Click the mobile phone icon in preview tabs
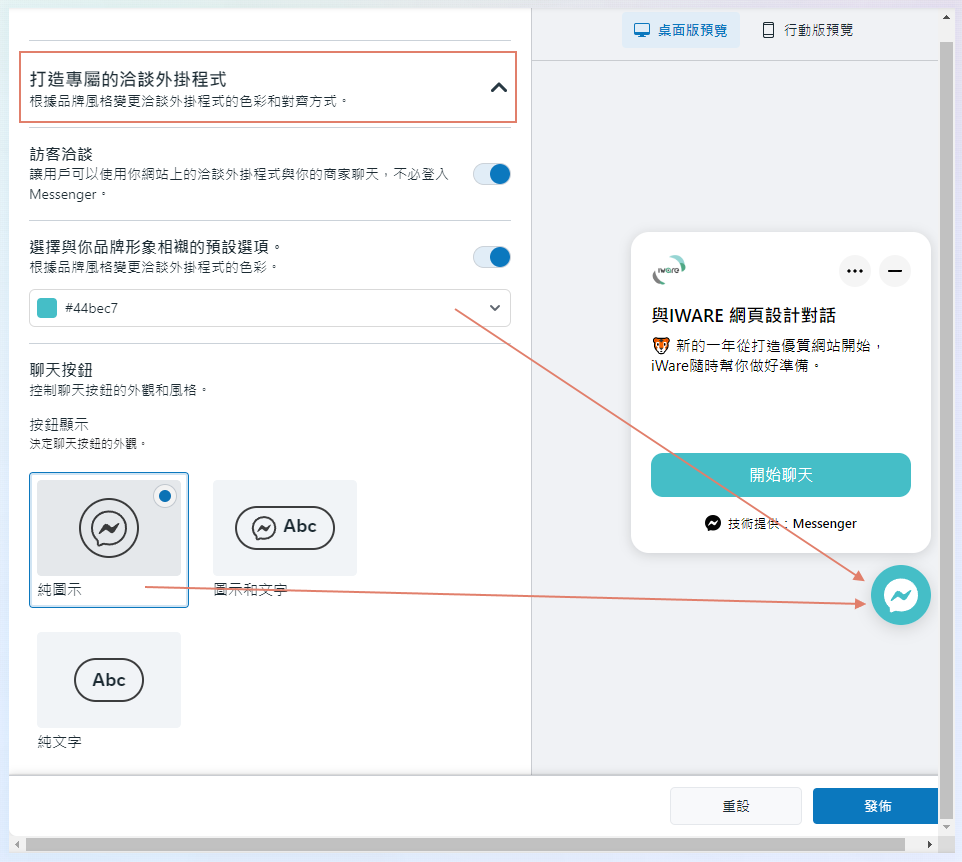Image resolution: width=962 pixels, height=862 pixels. [768, 30]
